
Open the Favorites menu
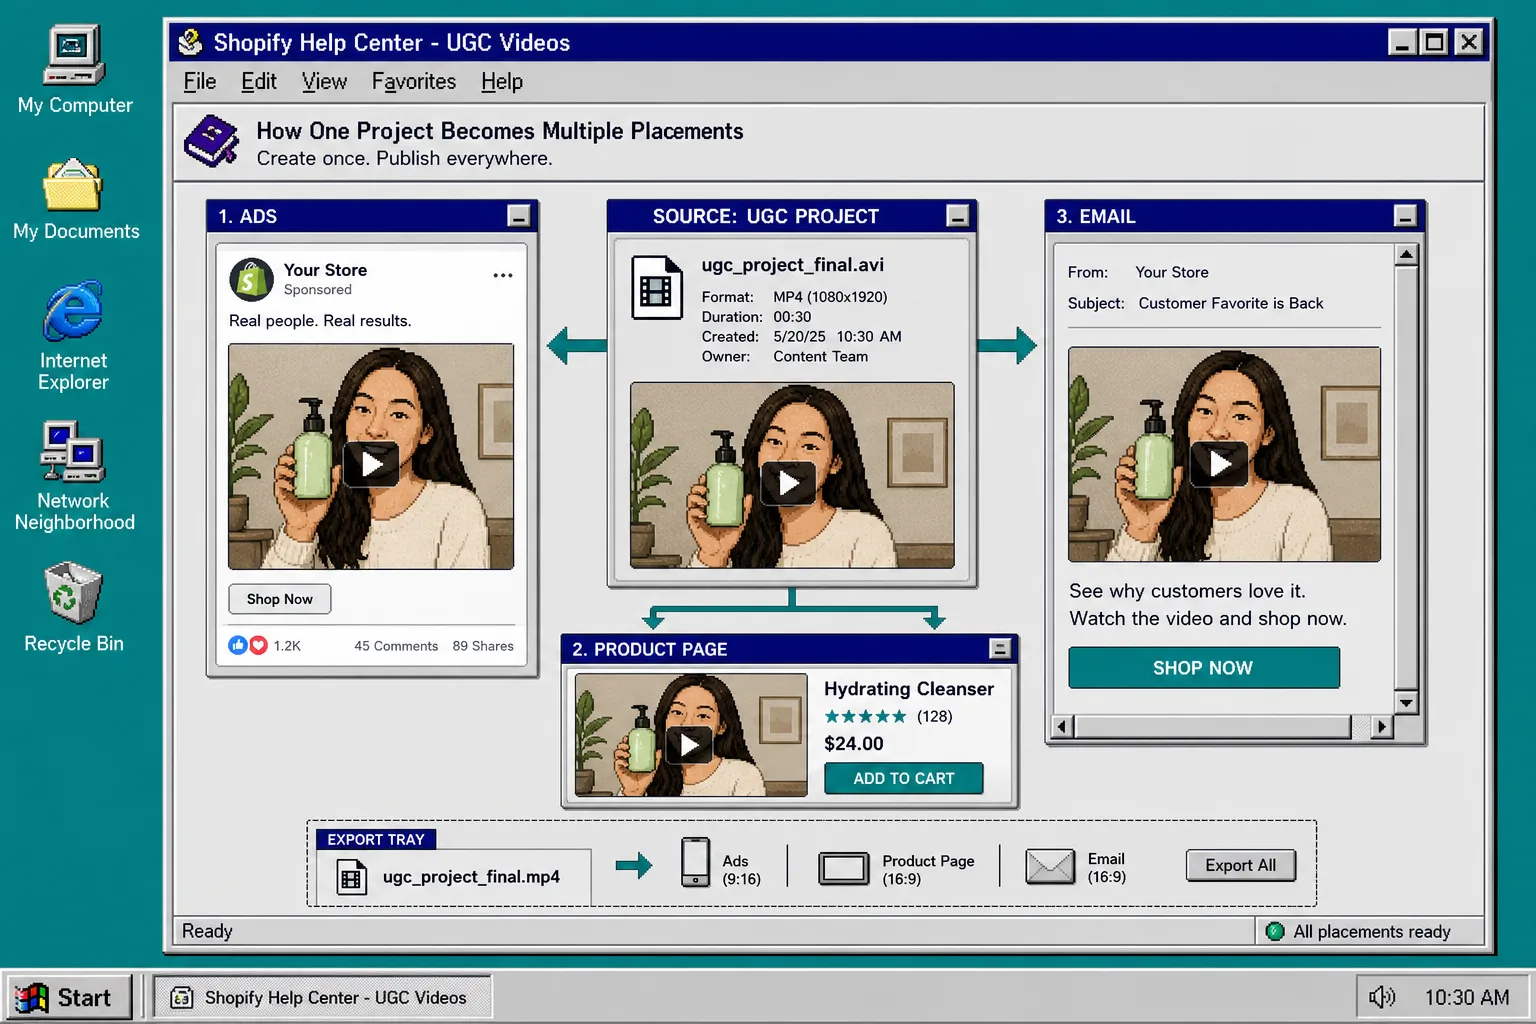pyautogui.click(x=414, y=82)
